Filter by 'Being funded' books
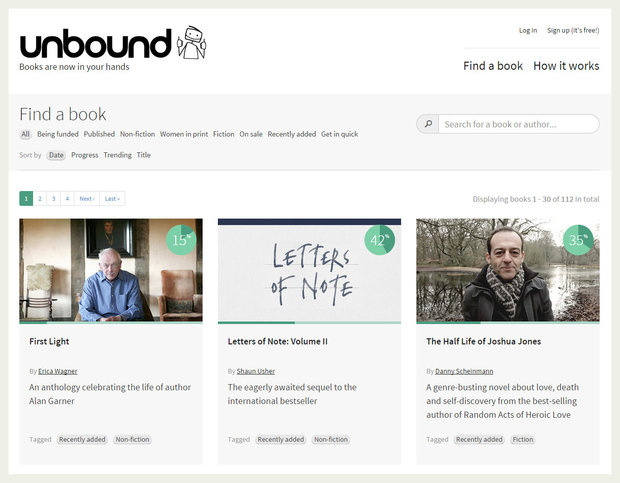 coord(58,134)
